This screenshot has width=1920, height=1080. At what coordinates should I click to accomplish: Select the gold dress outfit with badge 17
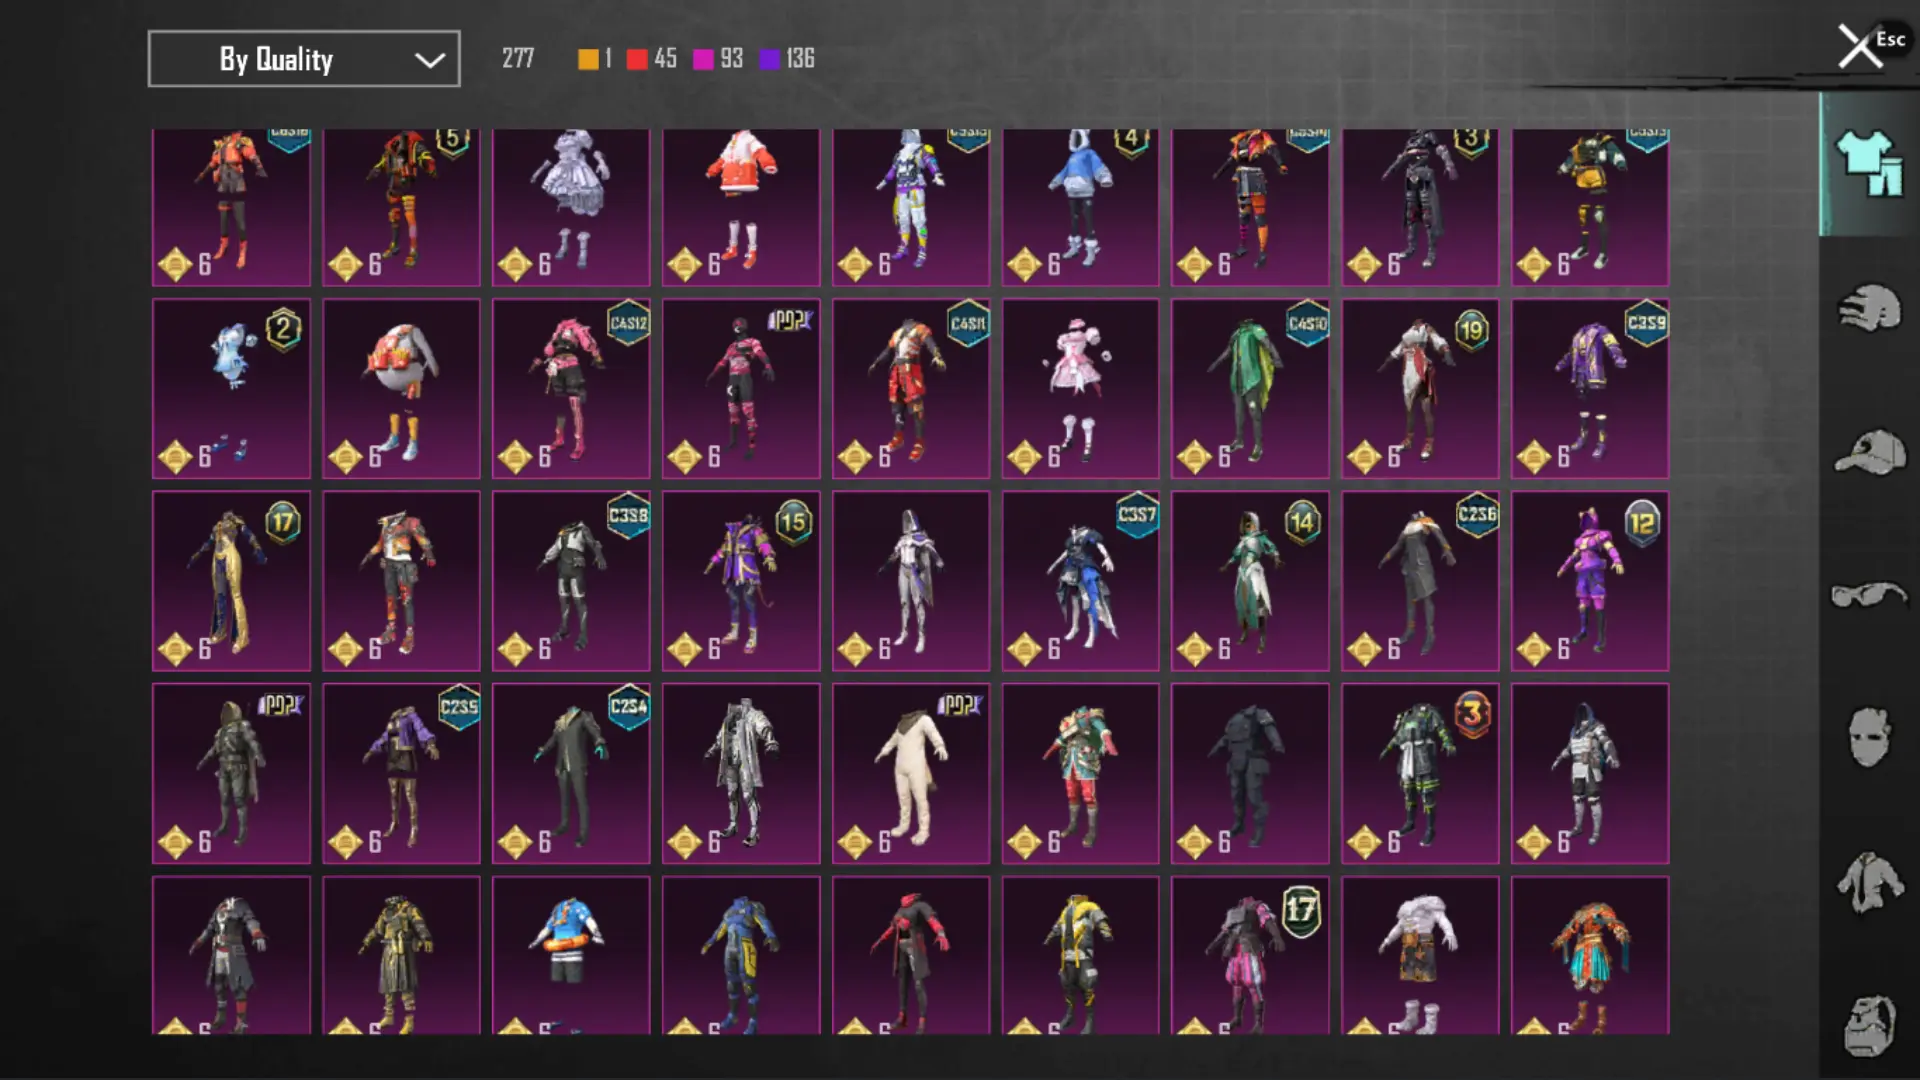pos(231,580)
